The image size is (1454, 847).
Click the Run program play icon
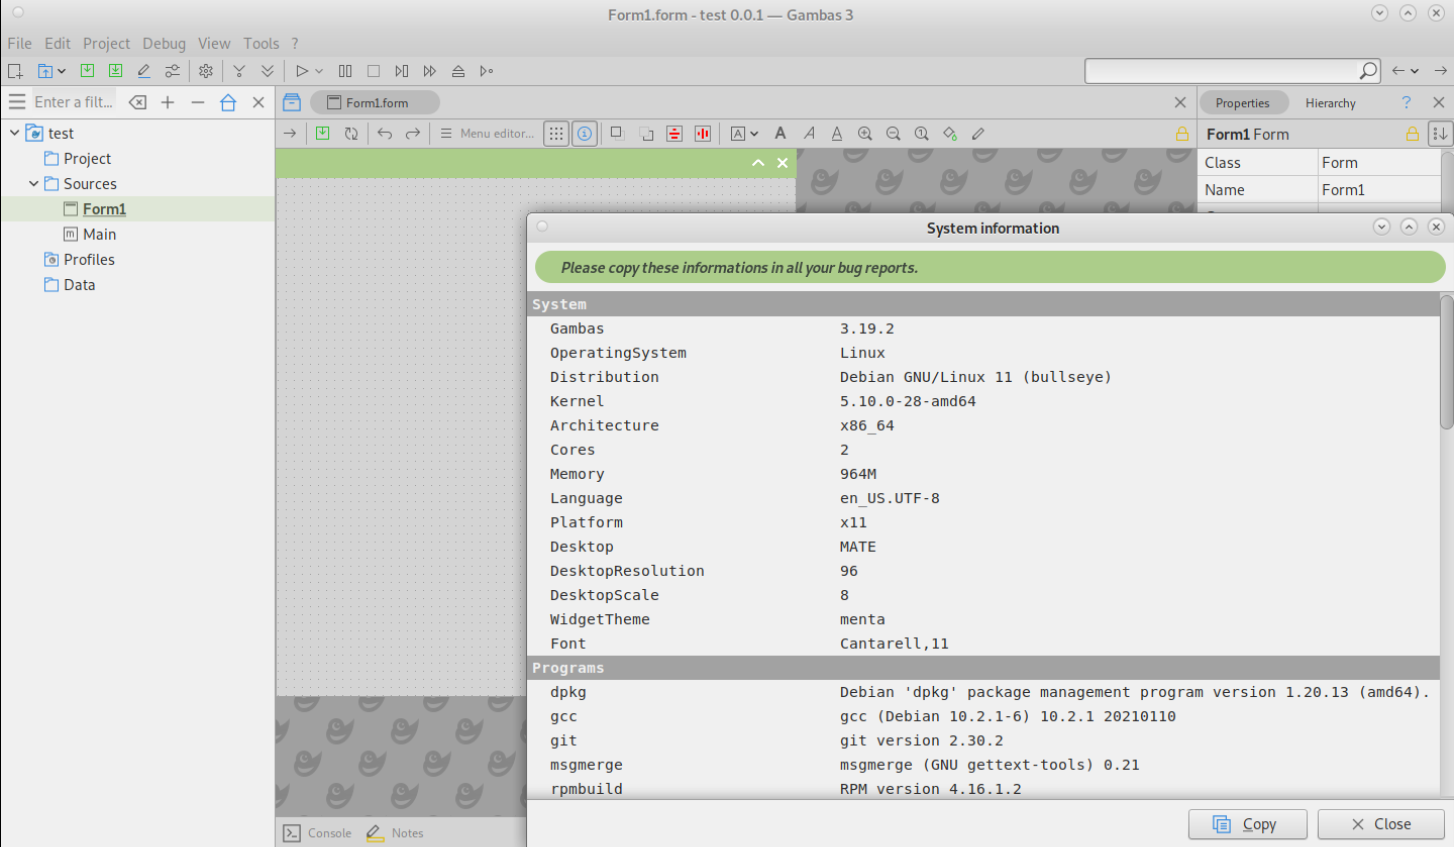pyautogui.click(x=301, y=71)
